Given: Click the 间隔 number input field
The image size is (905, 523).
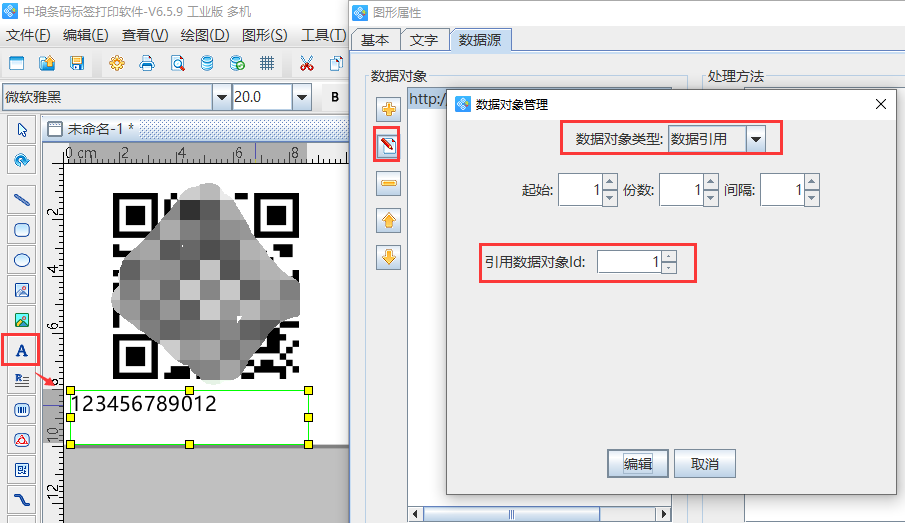Looking at the screenshot, I should (783, 190).
